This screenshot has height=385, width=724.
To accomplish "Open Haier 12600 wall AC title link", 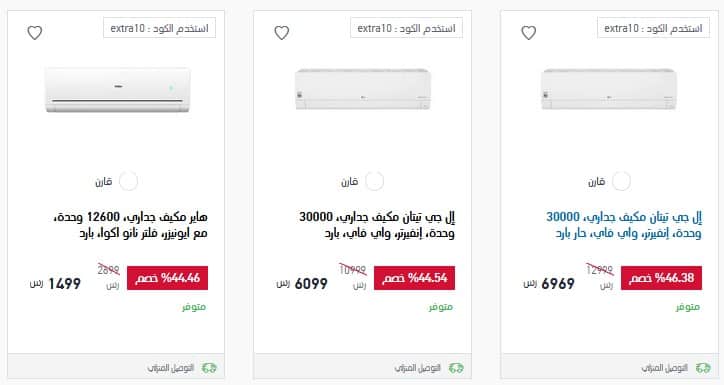I will click(x=131, y=225).
